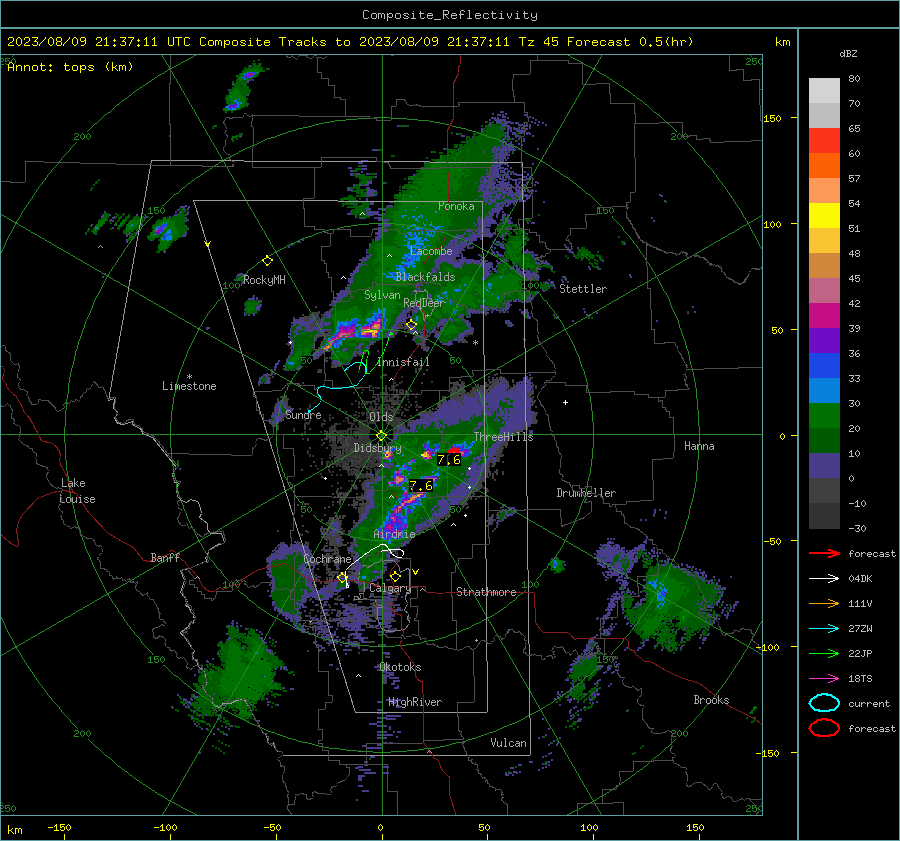Image resolution: width=900 pixels, height=841 pixels.
Task: Click the Brooks city label
Action: 711,700
